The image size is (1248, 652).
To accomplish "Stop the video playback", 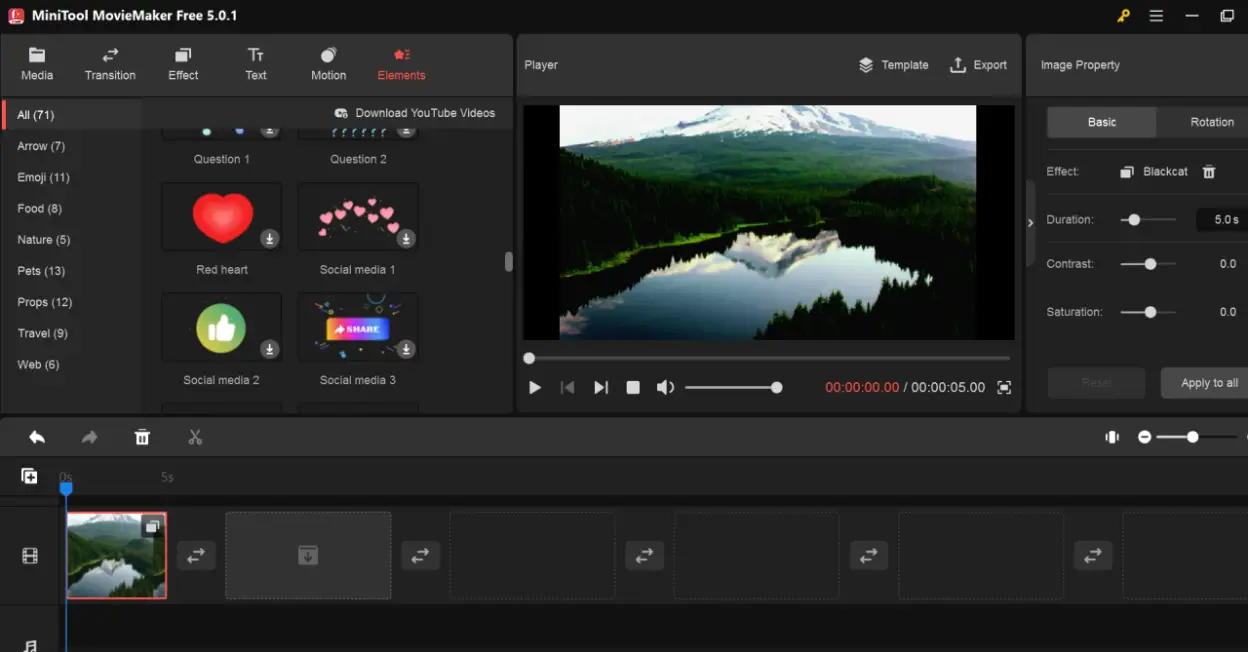I will click(633, 388).
